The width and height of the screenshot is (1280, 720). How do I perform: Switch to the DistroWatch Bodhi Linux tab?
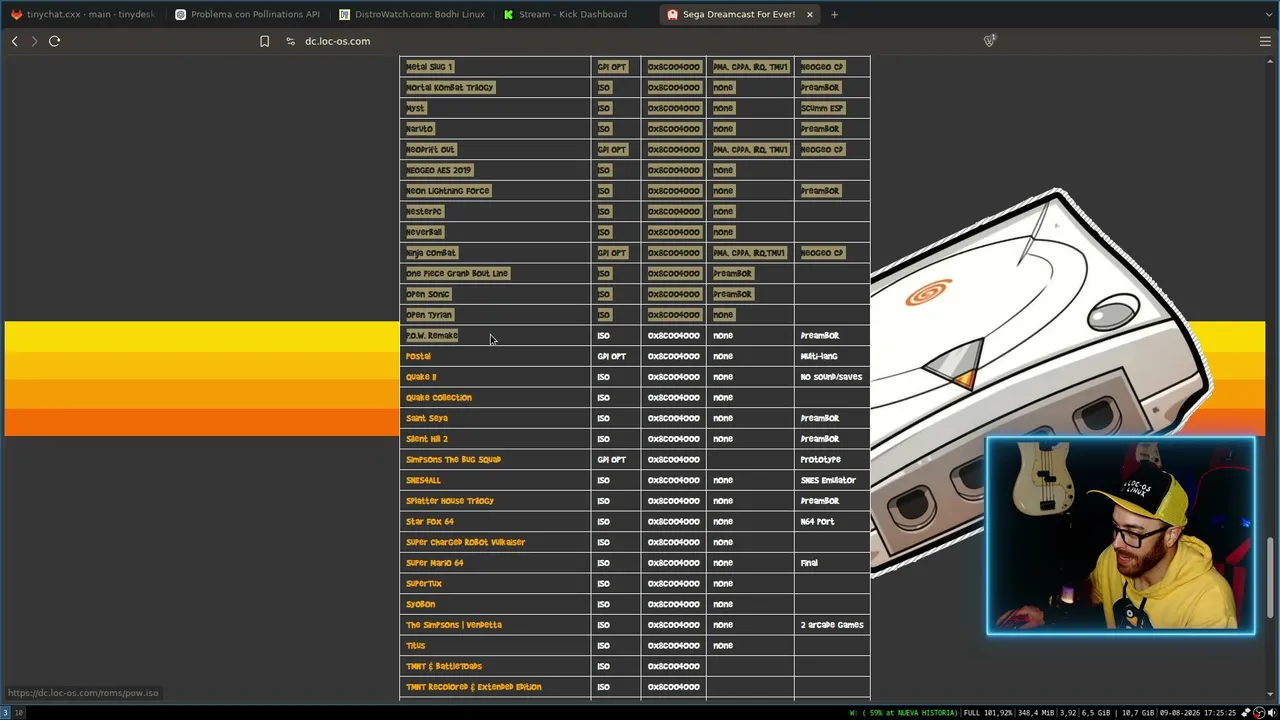411,14
